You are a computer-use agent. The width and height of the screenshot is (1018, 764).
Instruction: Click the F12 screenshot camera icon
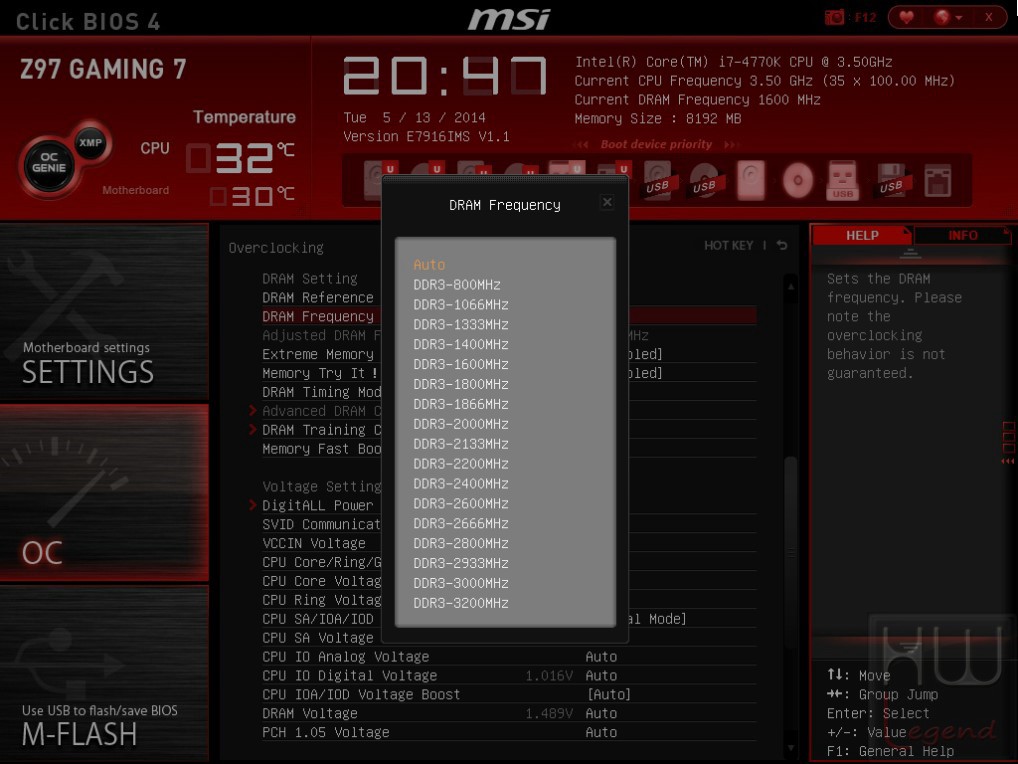pyautogui.click(x=834, y=18)
